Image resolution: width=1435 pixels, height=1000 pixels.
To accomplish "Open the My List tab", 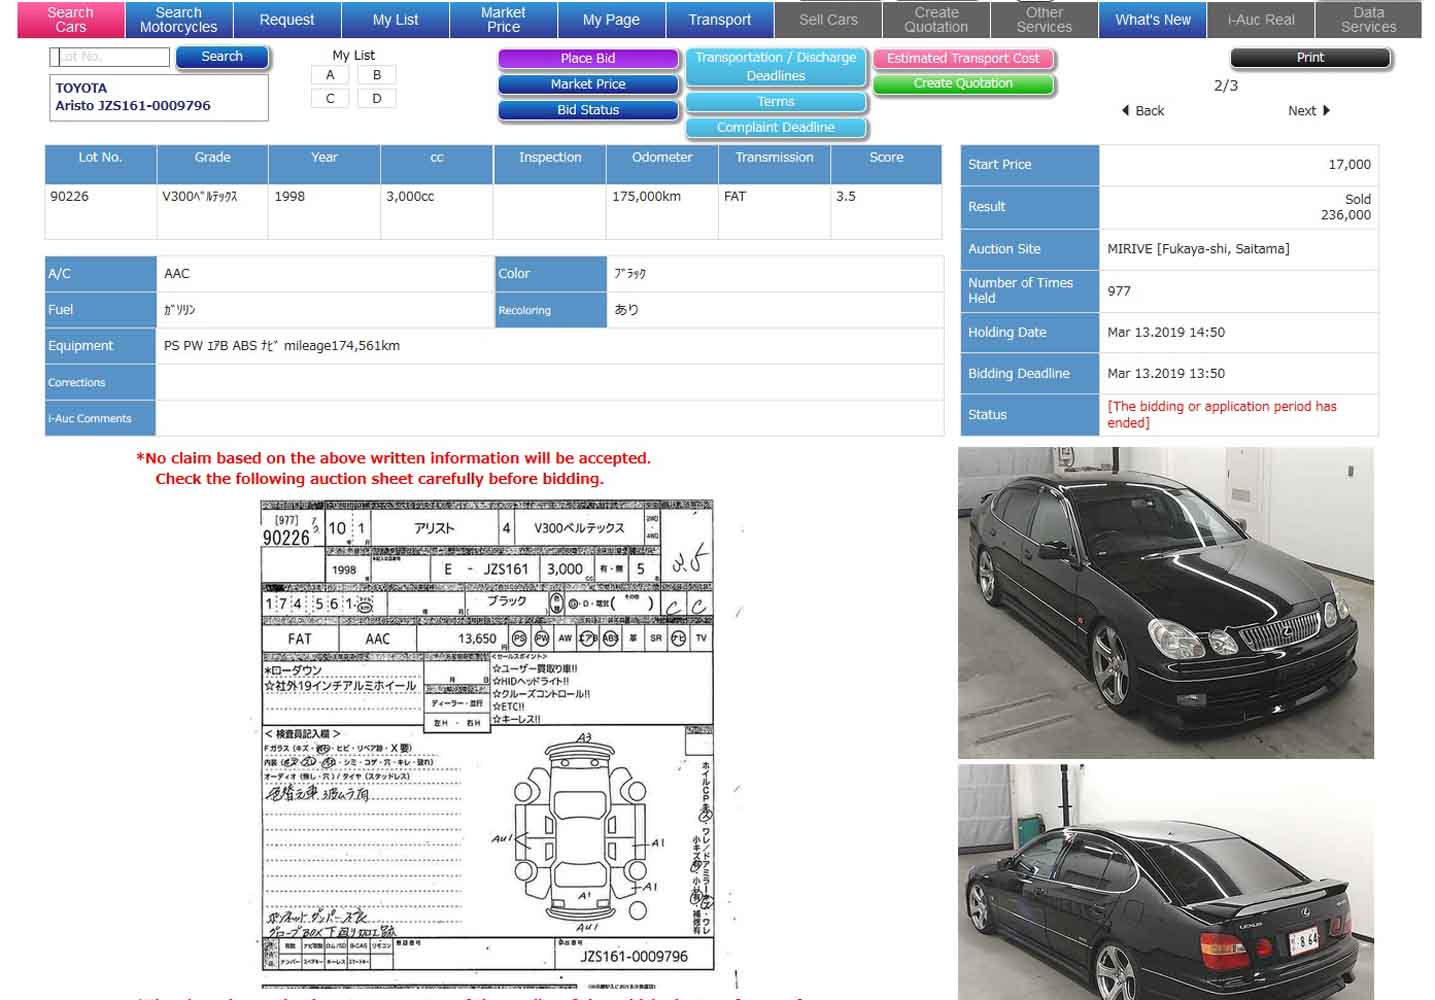I will (x=395, y=19).
